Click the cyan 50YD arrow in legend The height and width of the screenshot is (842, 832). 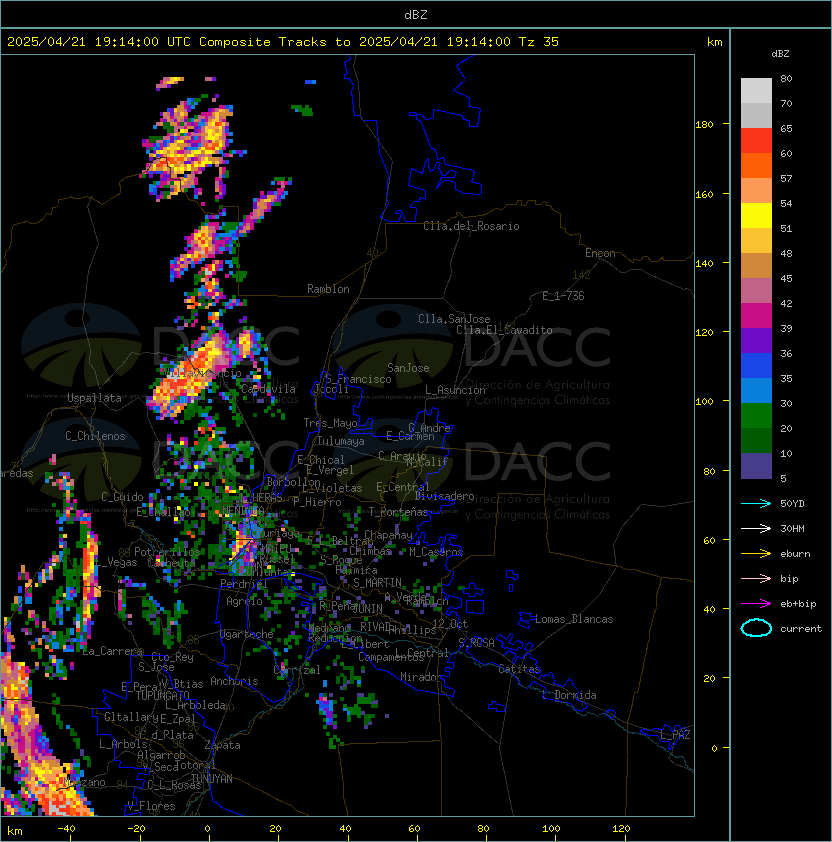coord(756,504)
